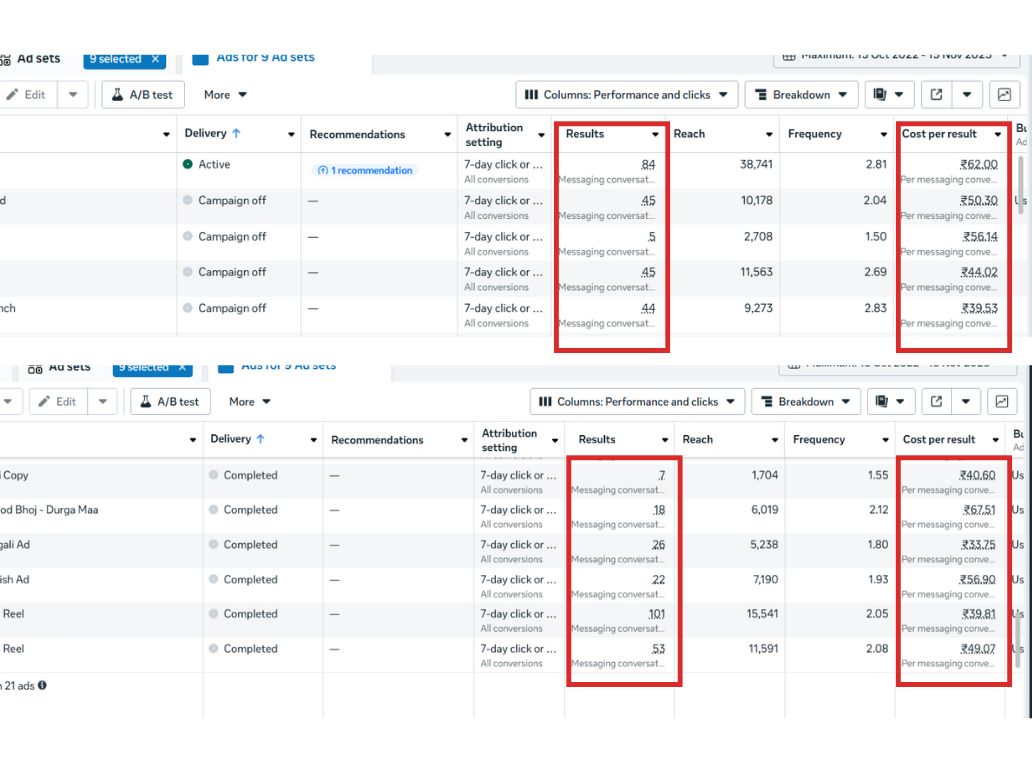
Task: Expand Columns: Performance and clicks in the upper toolbar
Action: 627,95
